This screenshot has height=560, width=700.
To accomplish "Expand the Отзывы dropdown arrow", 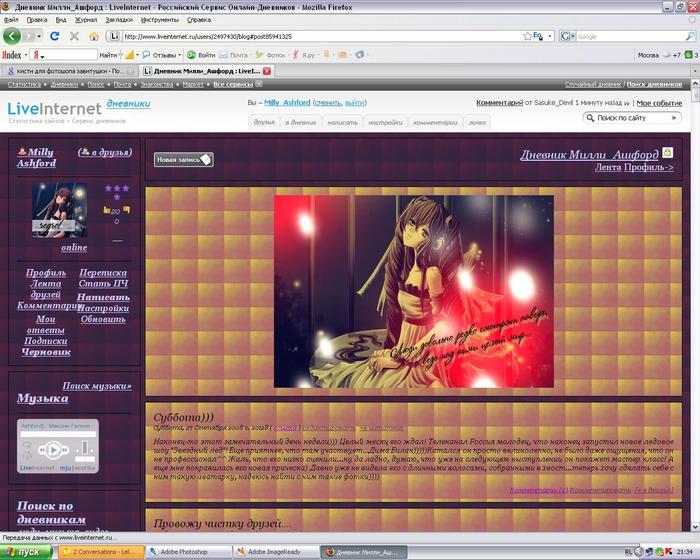I will [179, 55].
